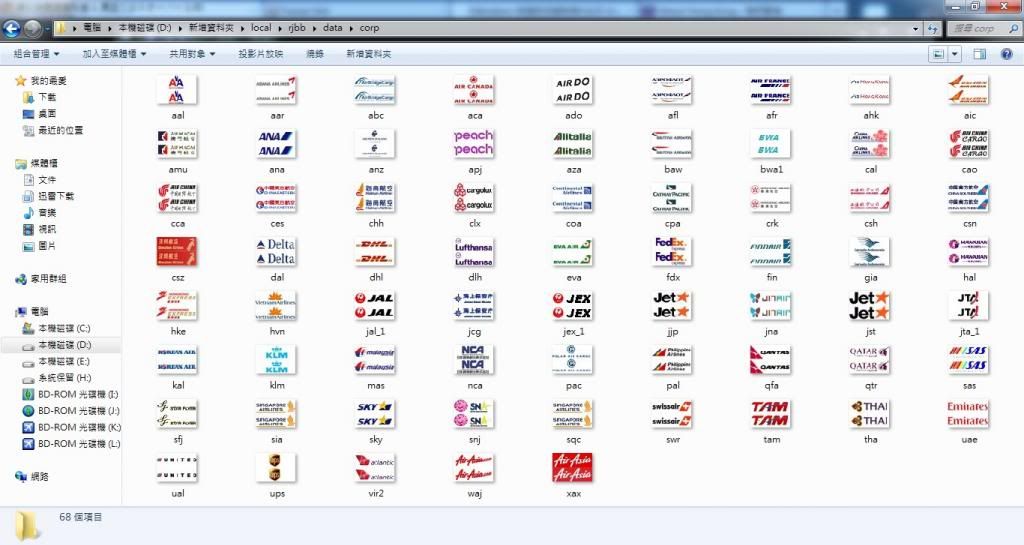Select the peach 'apj' logo file
1024x545 pixels.
click(474, 144)
